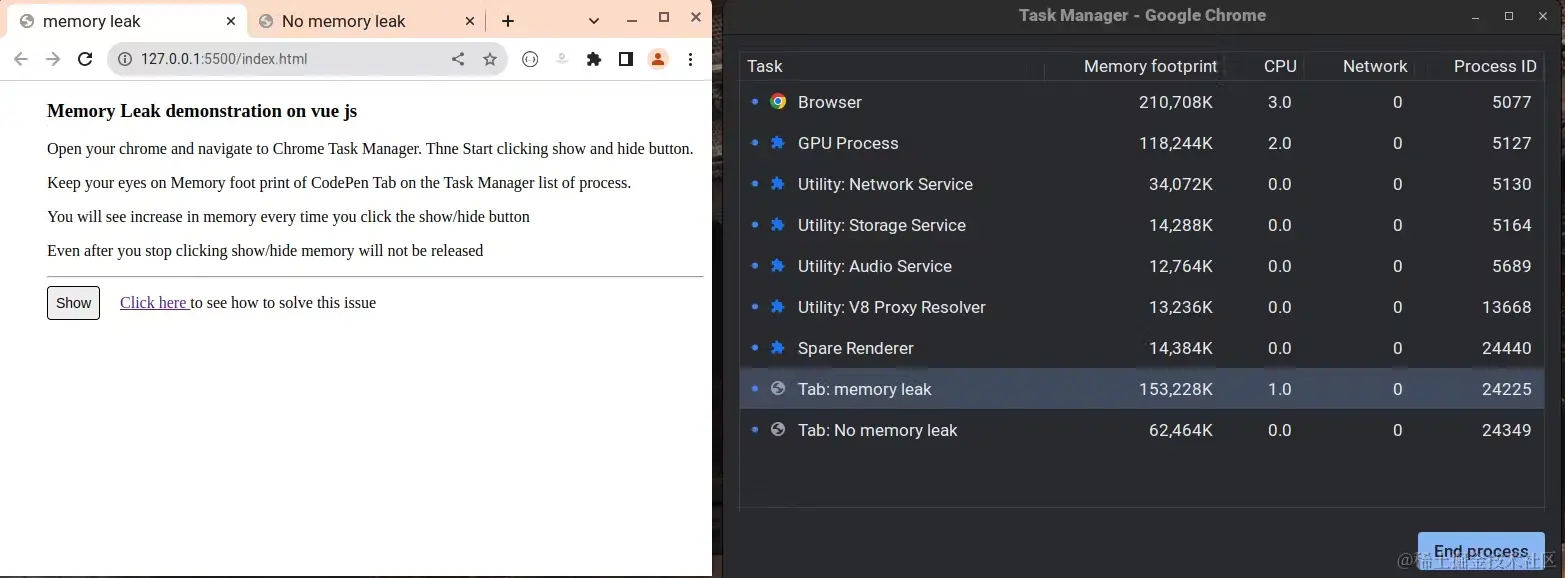Click the Show button
The image size is (1565, 578).
click(73, 303)
